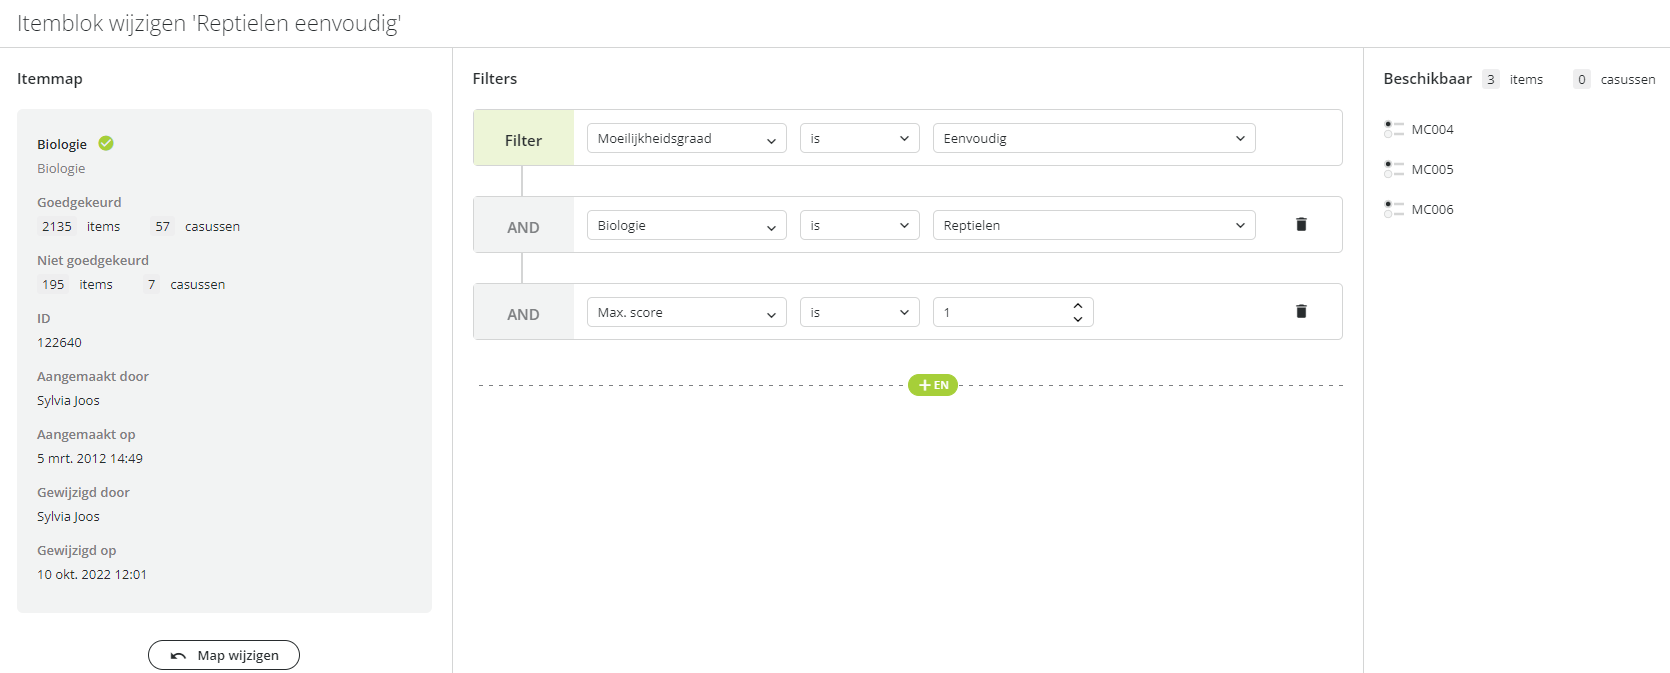
Task: Select item MC004 in the Beschikbaar list
Action: pyautogui.click(x=1432, y=129)
